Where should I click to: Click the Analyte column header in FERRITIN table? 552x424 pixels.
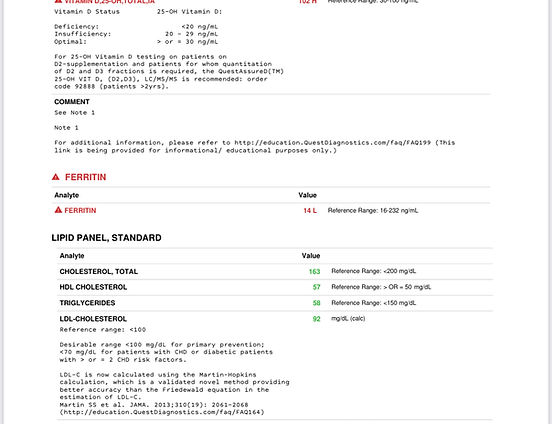click(67, 195)
